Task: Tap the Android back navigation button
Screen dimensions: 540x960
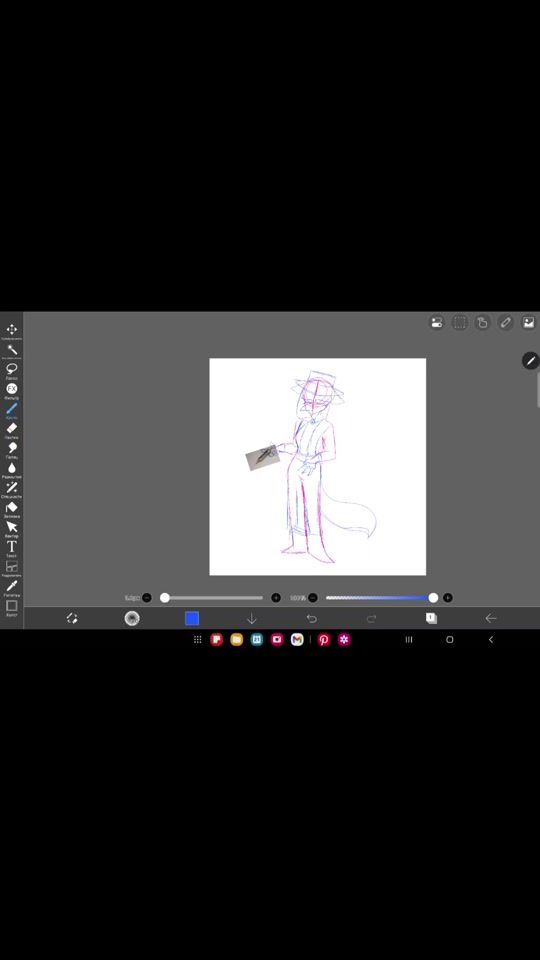Action: (490, 639)
